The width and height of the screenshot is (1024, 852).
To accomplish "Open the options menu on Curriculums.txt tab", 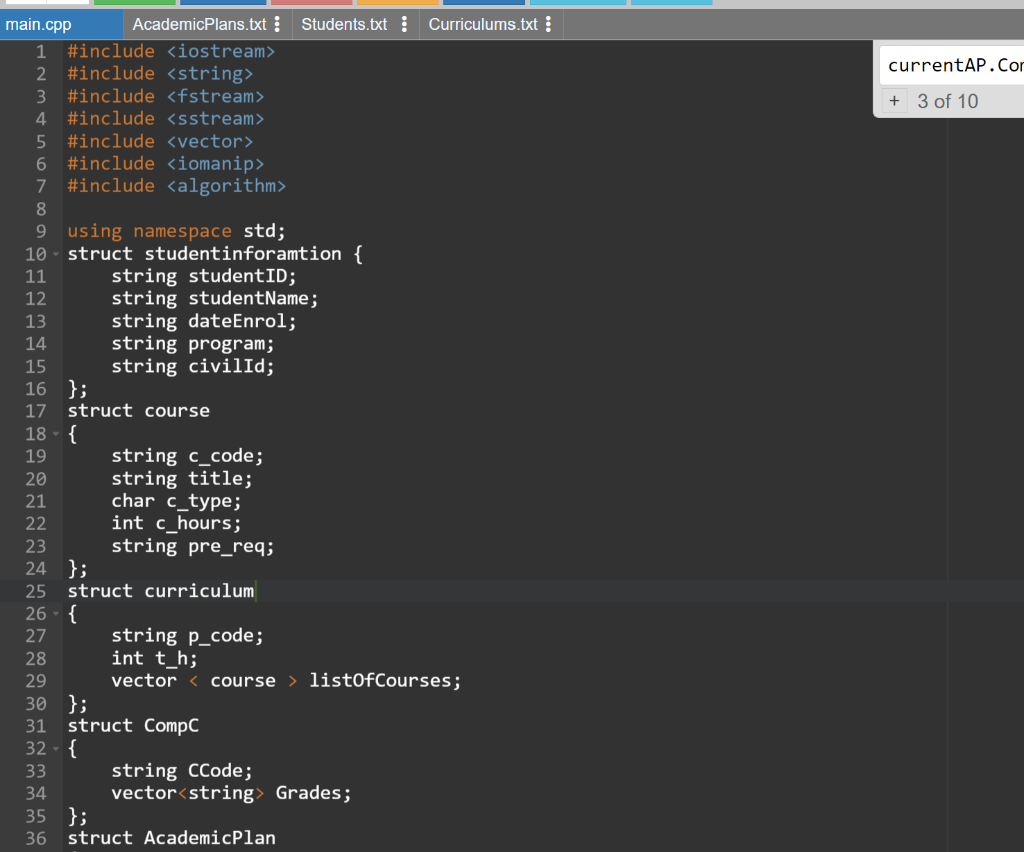I will tap(547, 22).
